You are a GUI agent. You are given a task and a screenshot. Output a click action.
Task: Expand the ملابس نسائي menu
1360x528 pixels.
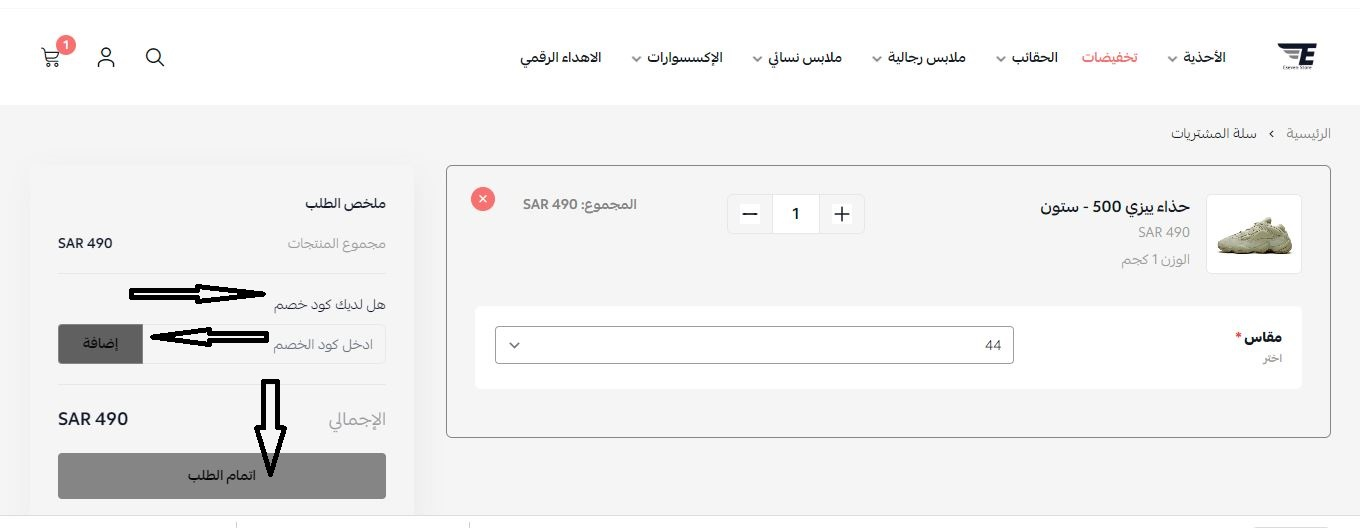796,58
